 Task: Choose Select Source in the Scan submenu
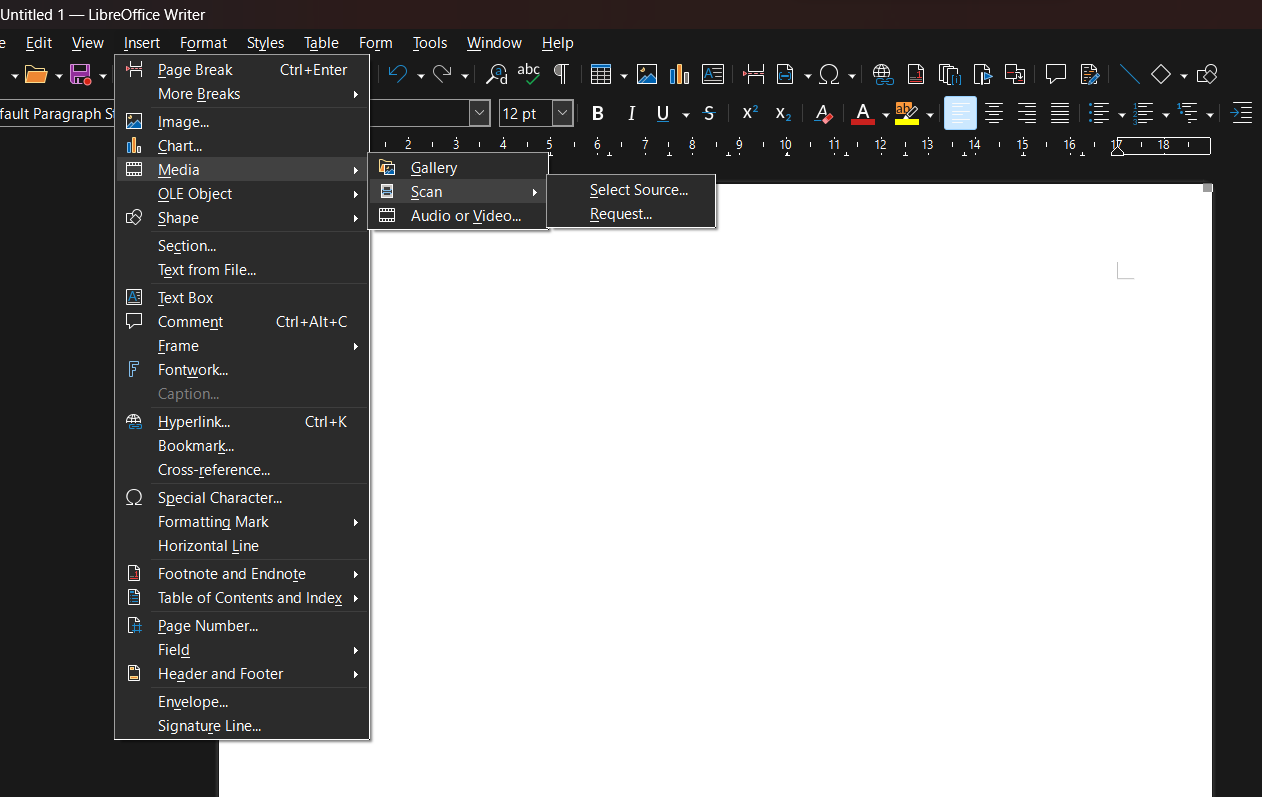coord(639,189)
